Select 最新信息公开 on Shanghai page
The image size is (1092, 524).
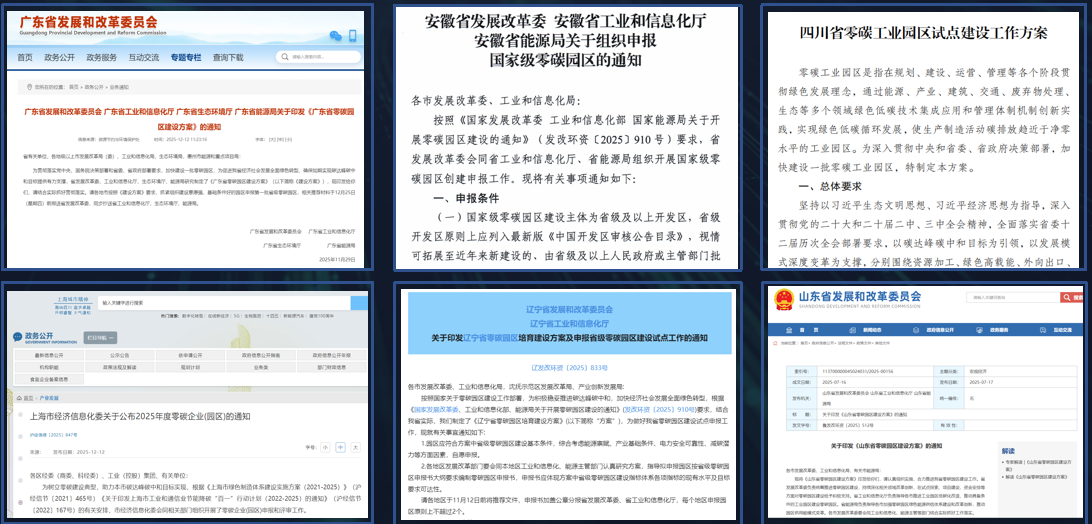[49, 355]
